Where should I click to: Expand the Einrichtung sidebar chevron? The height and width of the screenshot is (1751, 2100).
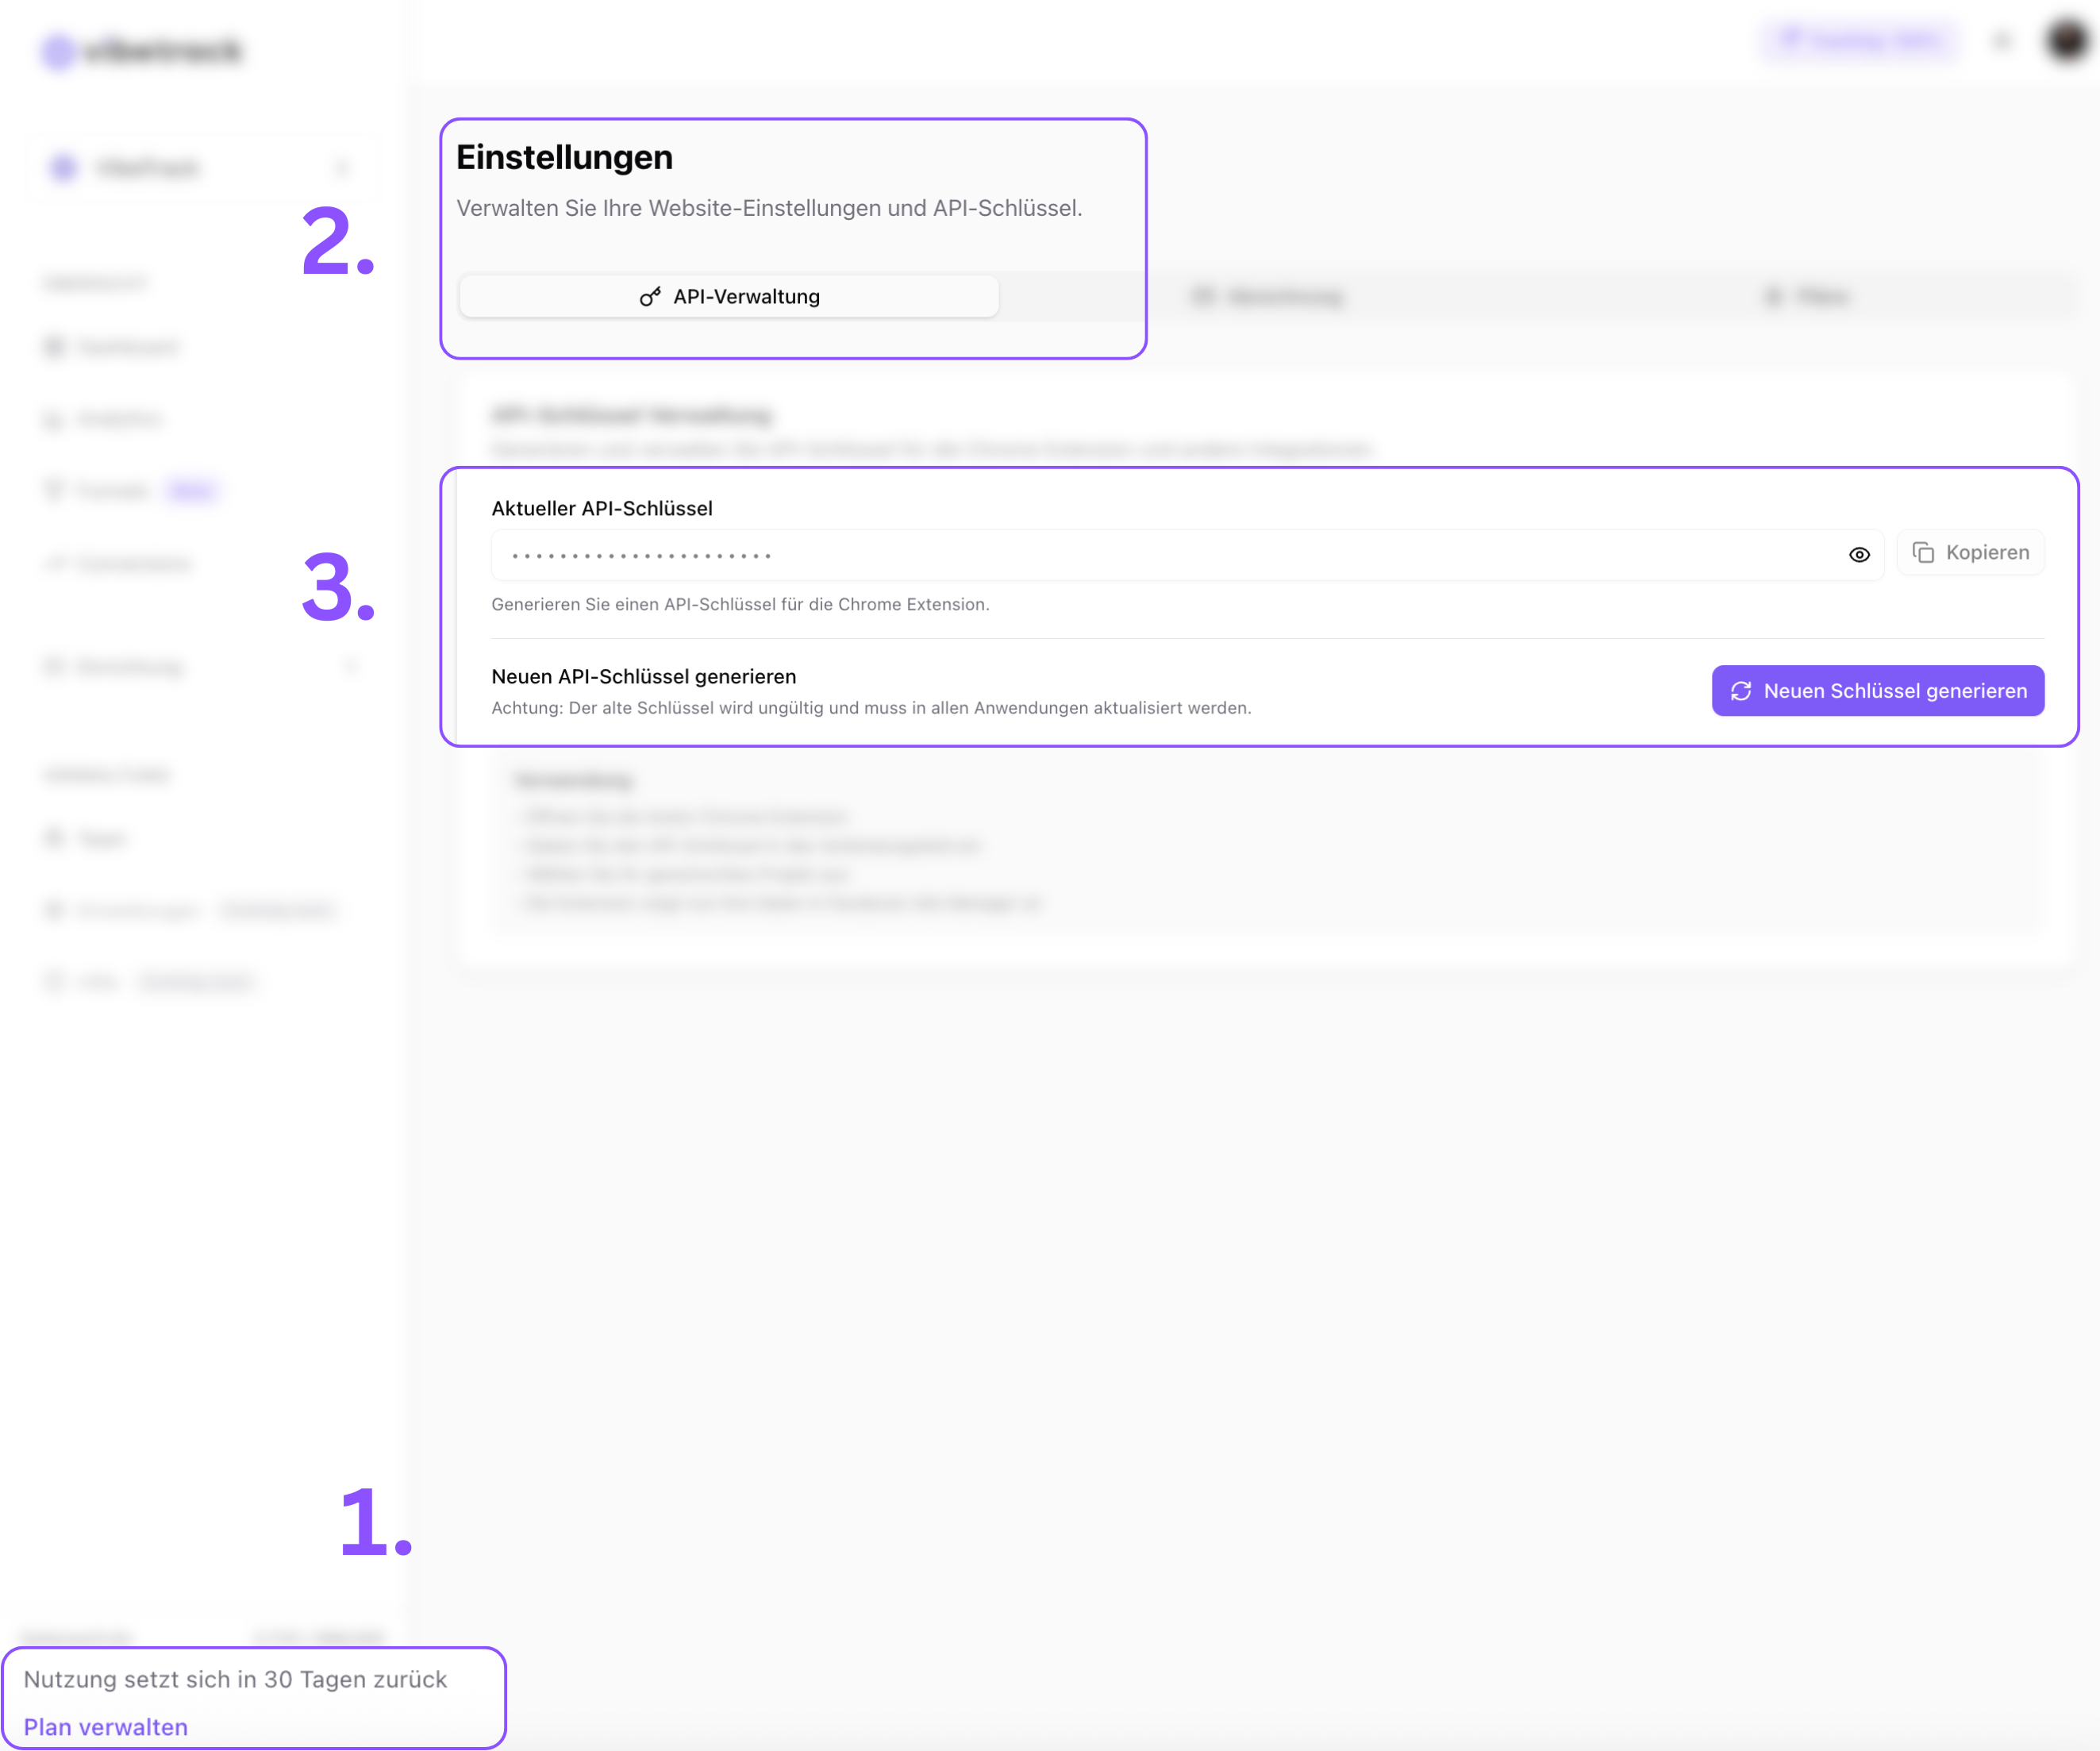click(x=349, y=667)
